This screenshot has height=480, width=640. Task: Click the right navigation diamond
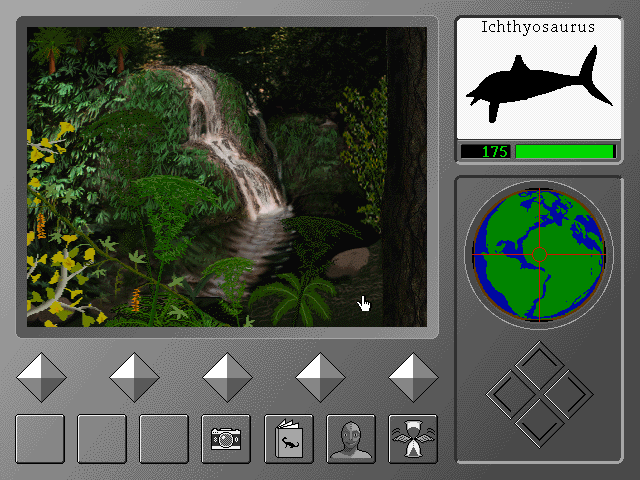point(568,394)
